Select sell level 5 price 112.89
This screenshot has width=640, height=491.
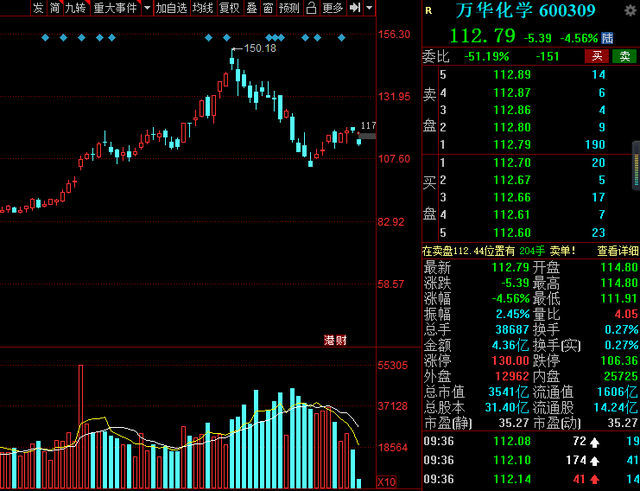tap(512, 75)
